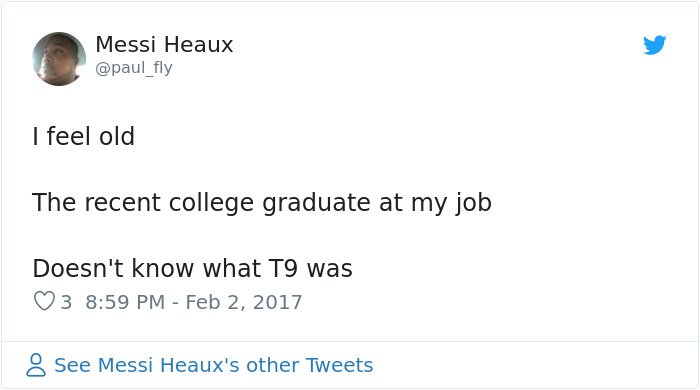Click the word 'Heaux's' in the footer link
Image resolution: width=700 pixels, height=390 pixels.
(x=200, y=365)
